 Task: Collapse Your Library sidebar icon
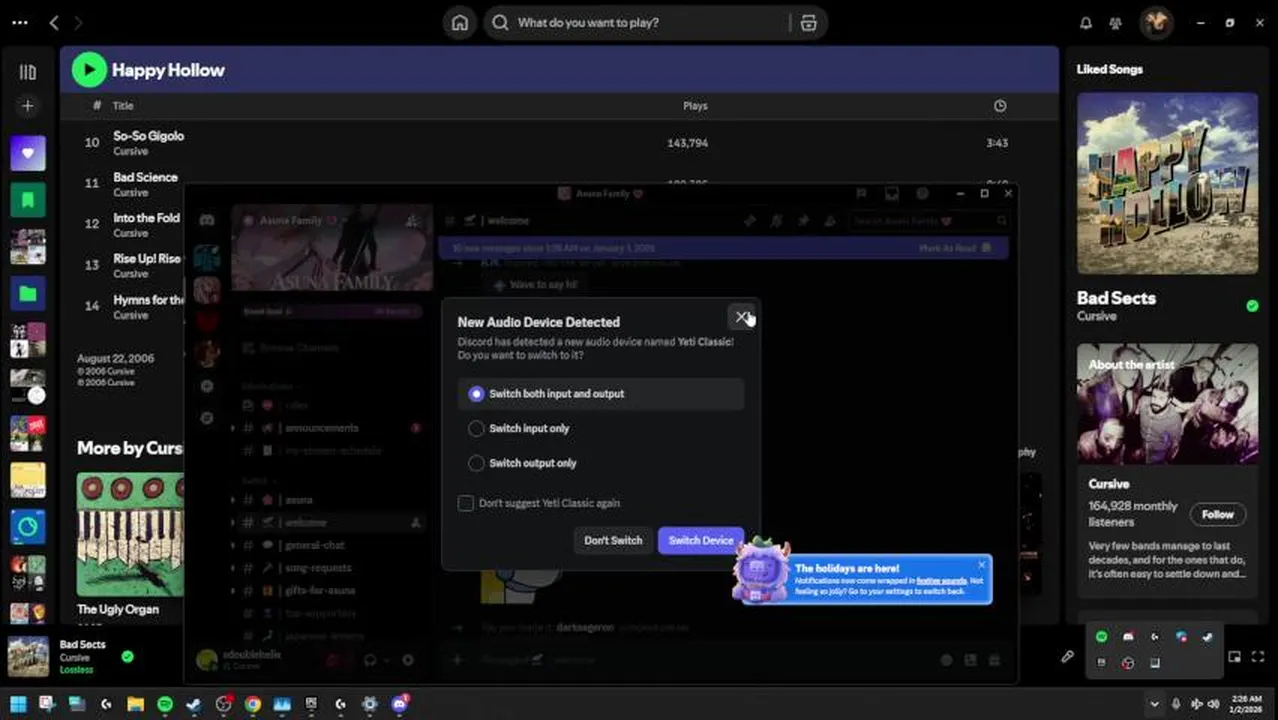pos(28,72)
